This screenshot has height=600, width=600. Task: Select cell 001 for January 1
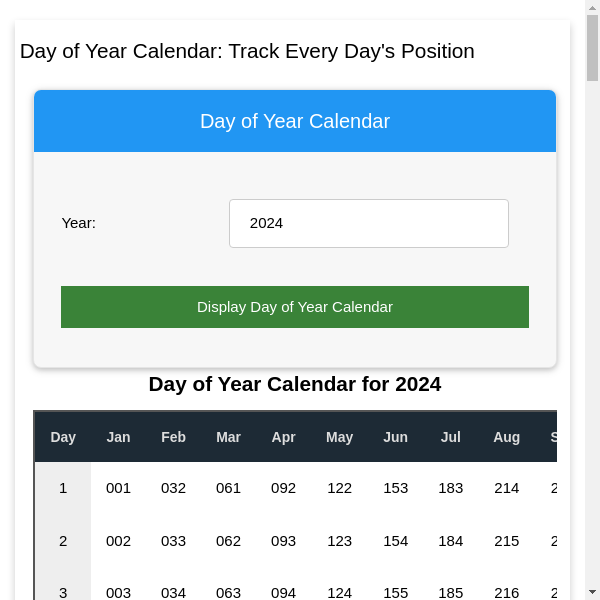[x=118, y=488]
